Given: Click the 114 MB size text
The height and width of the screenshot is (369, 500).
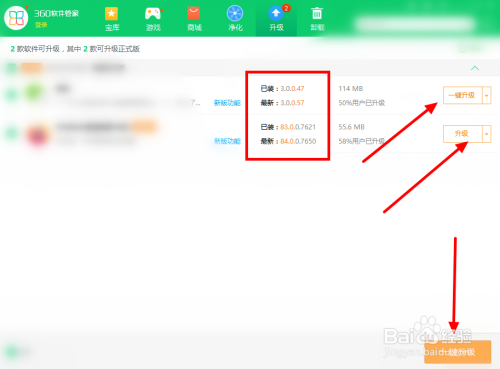Looking at the screenshot, I should 351,89.
